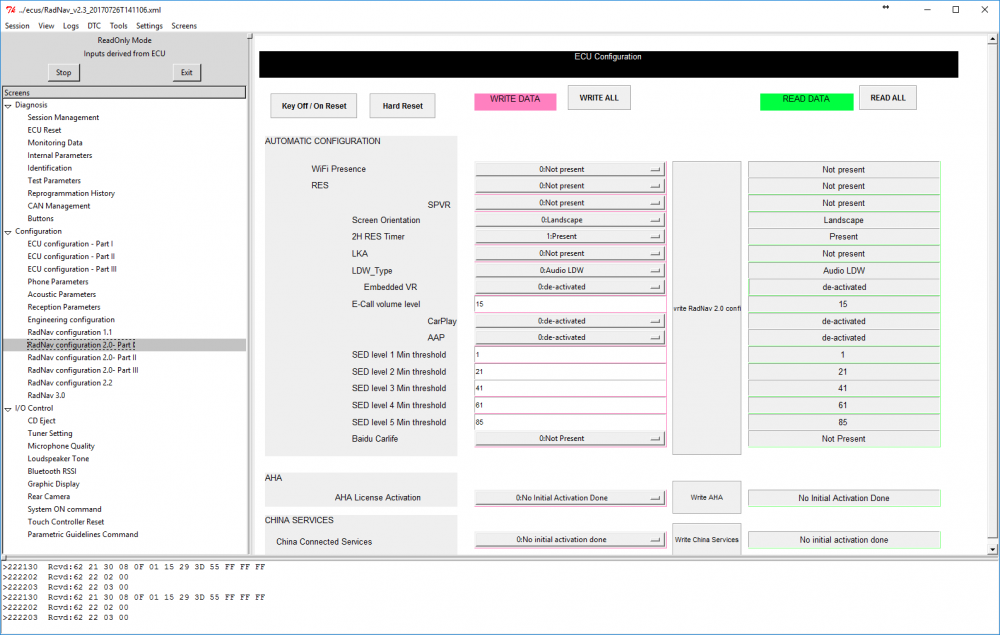Select ECU Reset in the tree
The image size is (1000, 635).
tap(44, 130)
